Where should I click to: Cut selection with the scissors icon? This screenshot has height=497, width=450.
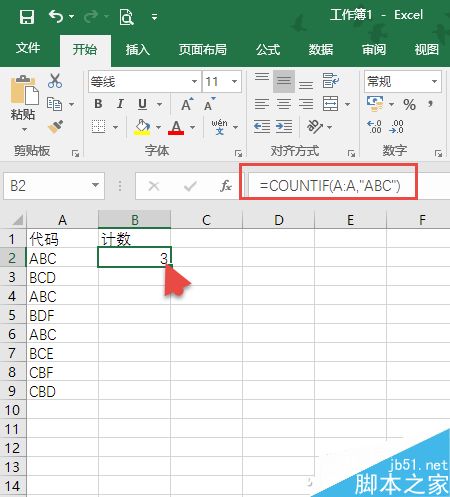pyautogui.click(x=55, y=81)
